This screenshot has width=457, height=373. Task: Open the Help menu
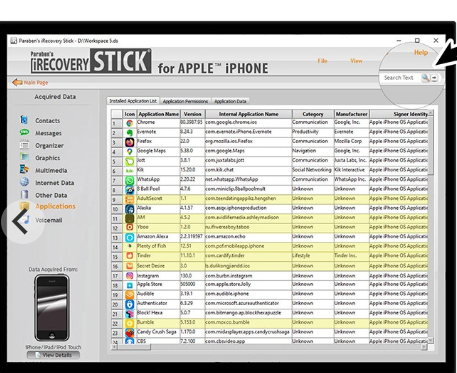point(421,52)
